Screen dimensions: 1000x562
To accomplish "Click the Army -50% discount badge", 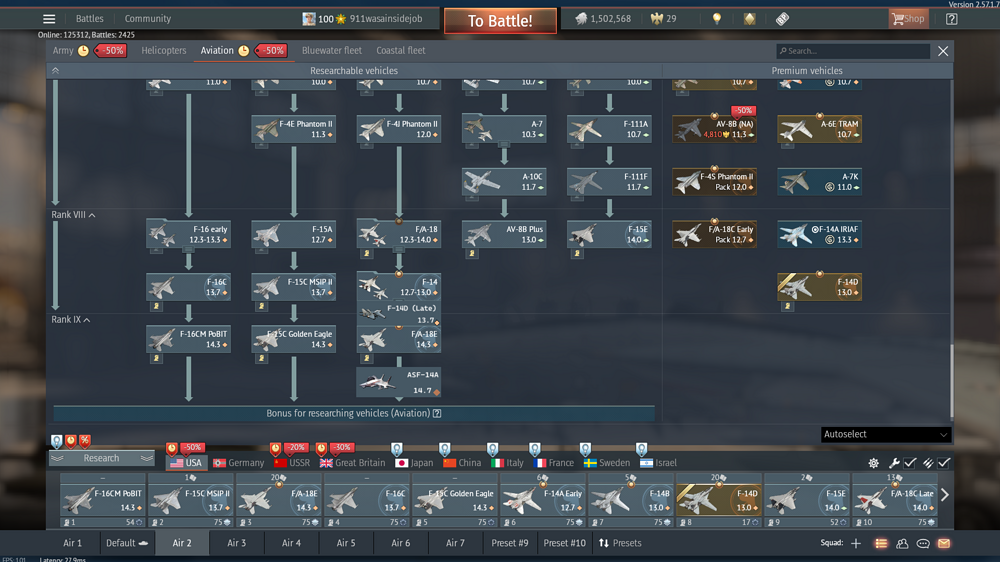I will coord(111,50).
